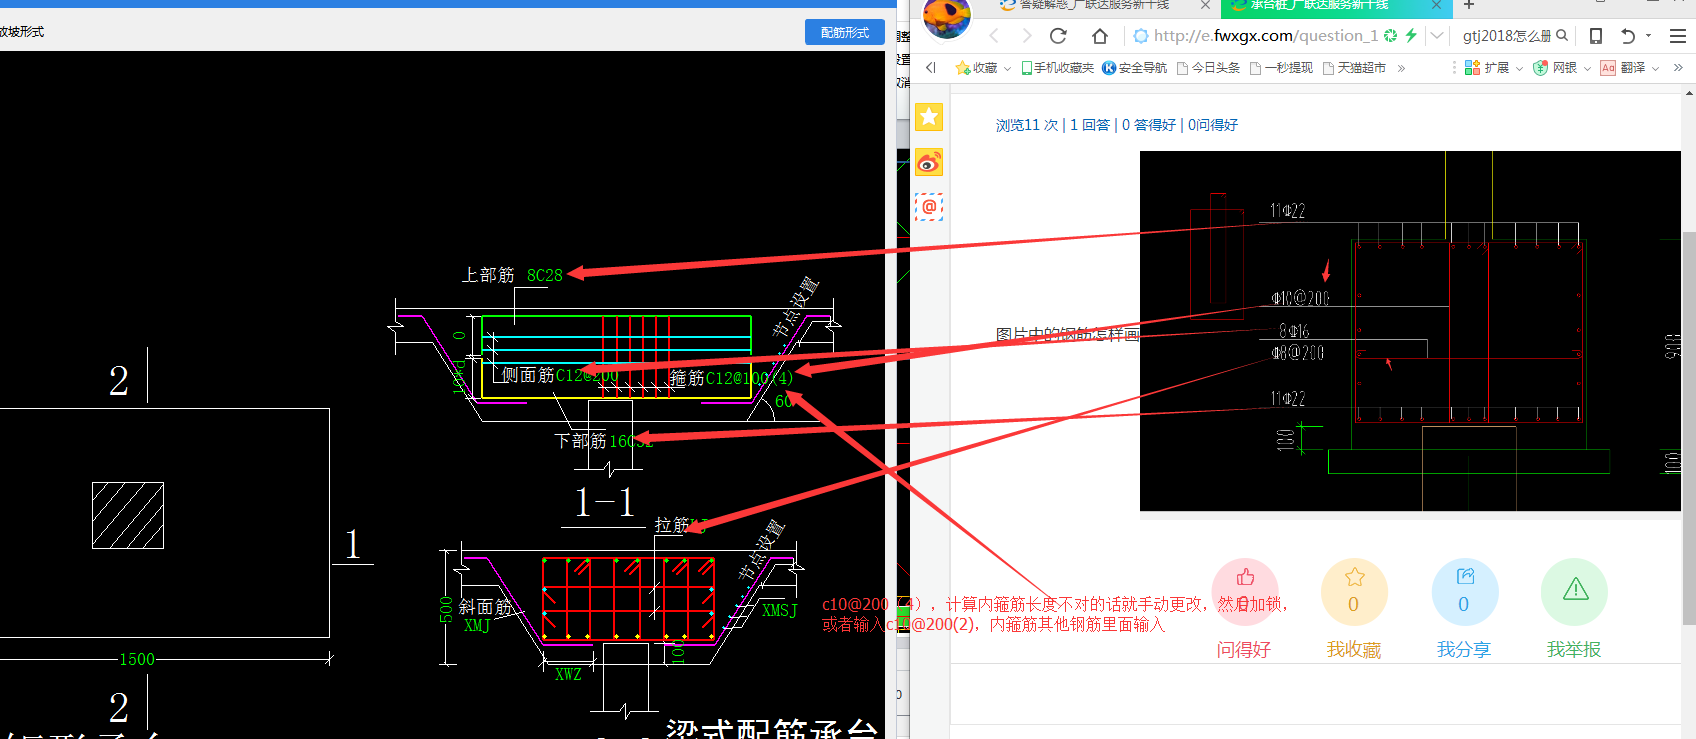The width and height of the screenshot is (1696, 739).
Task: Show more extensions chevron
Action: 1678,68
